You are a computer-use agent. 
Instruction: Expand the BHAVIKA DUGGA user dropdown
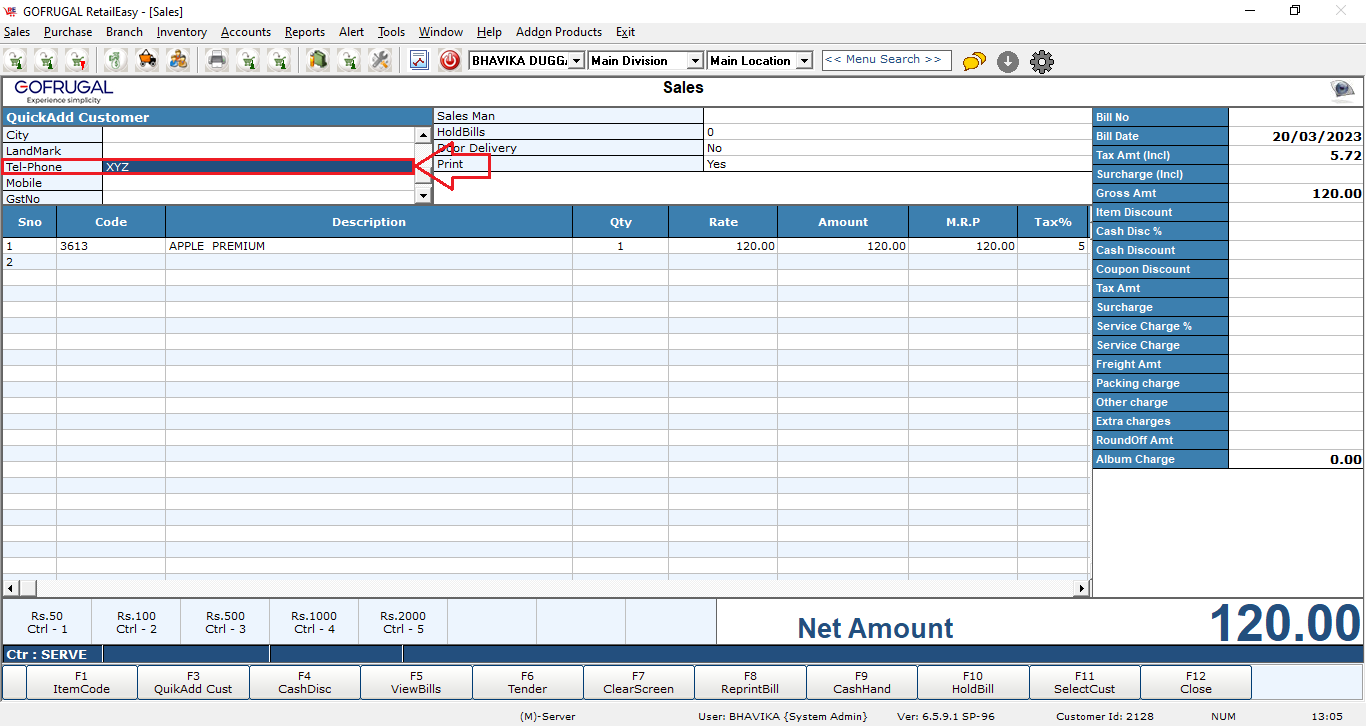[x=576, y=61]
